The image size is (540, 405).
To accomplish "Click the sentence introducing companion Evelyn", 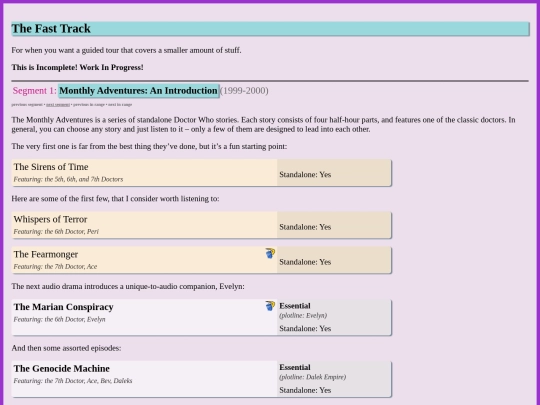I will (x=128, y=287).
